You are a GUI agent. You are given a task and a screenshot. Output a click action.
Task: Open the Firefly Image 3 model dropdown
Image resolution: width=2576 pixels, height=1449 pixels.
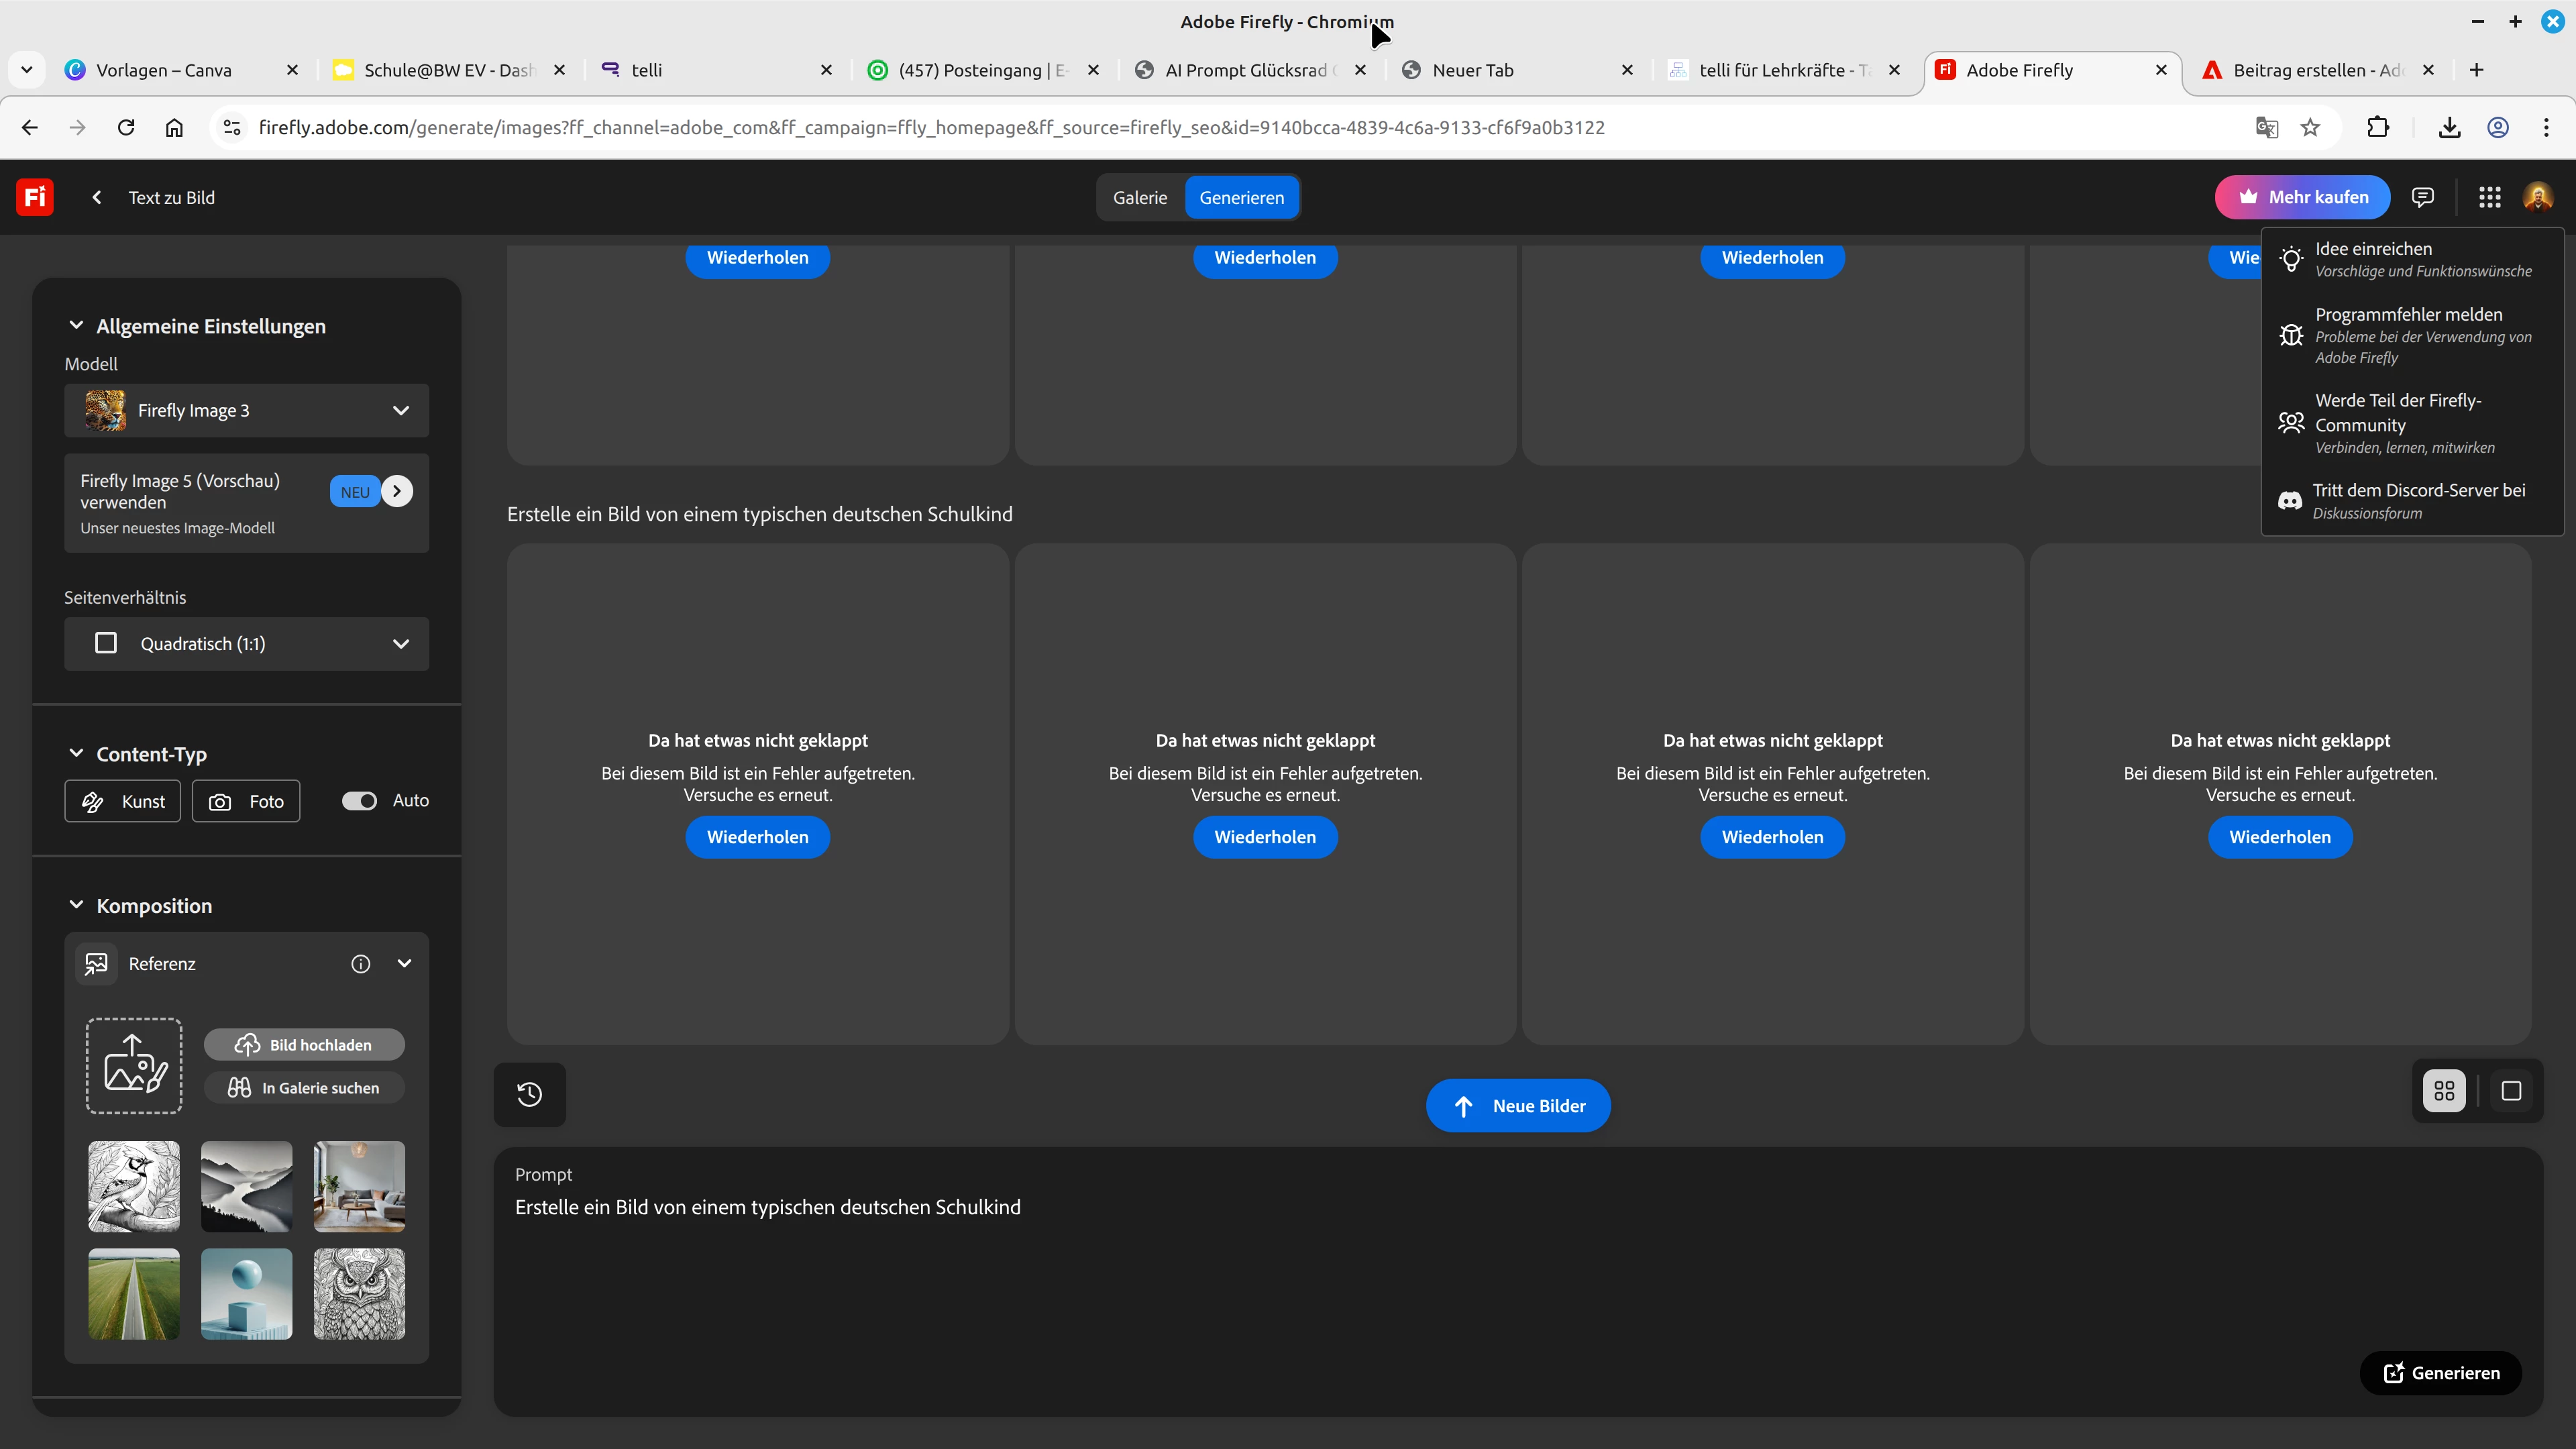click(x=247, y=411)
